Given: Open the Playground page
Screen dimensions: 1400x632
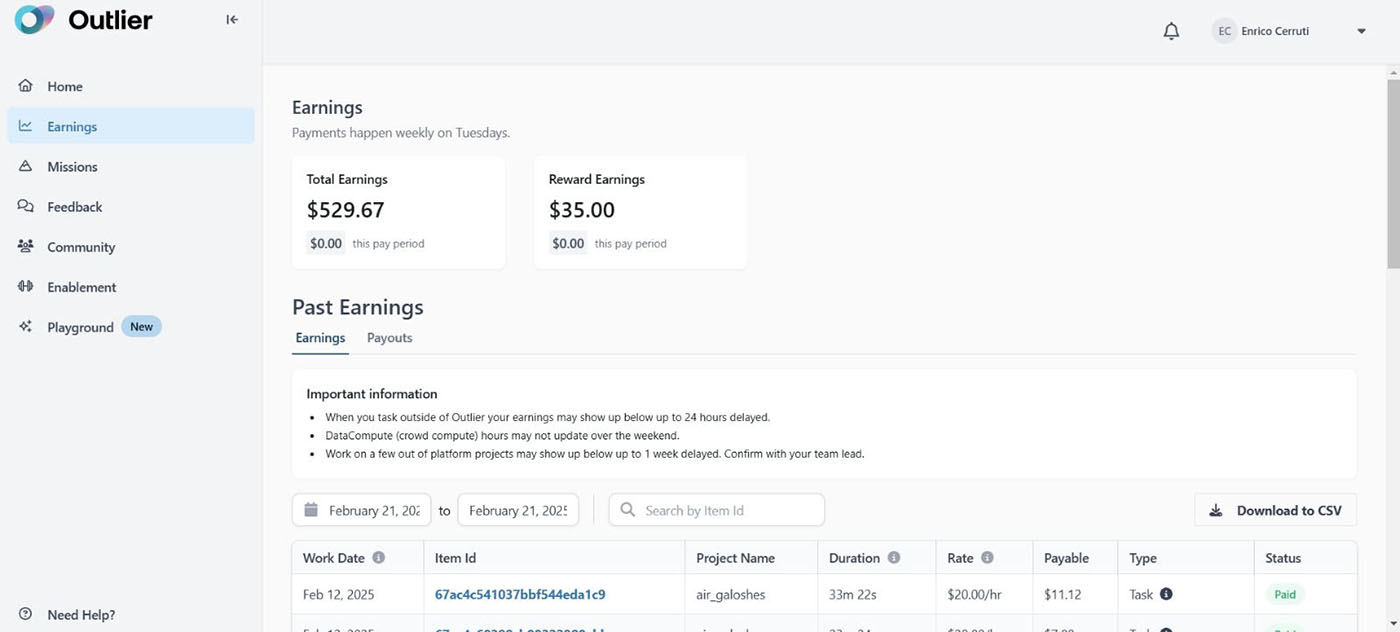Looking at the screenshot, I should (x=80, y=327).
